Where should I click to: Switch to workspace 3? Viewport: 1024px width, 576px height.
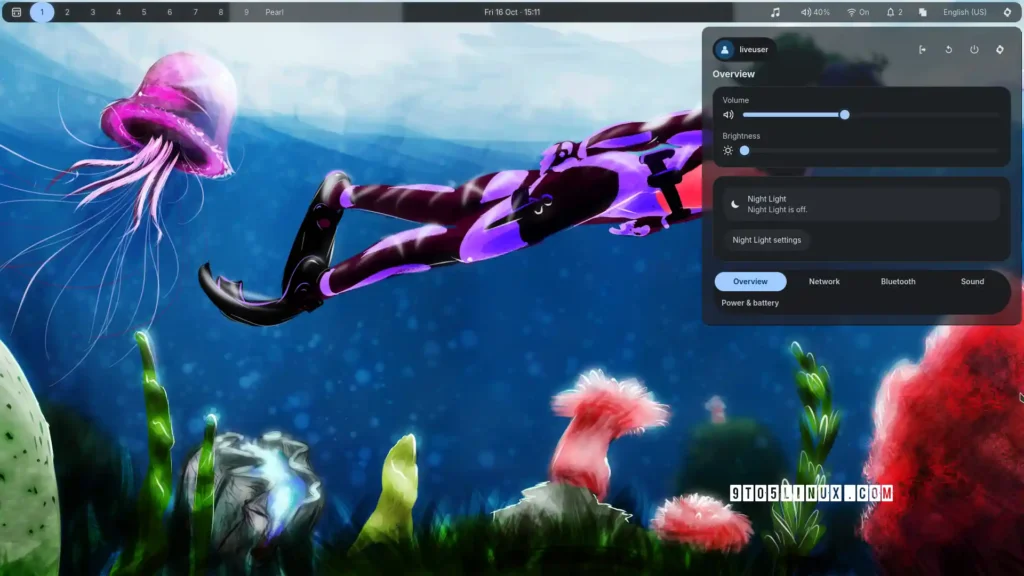[93, 12]
